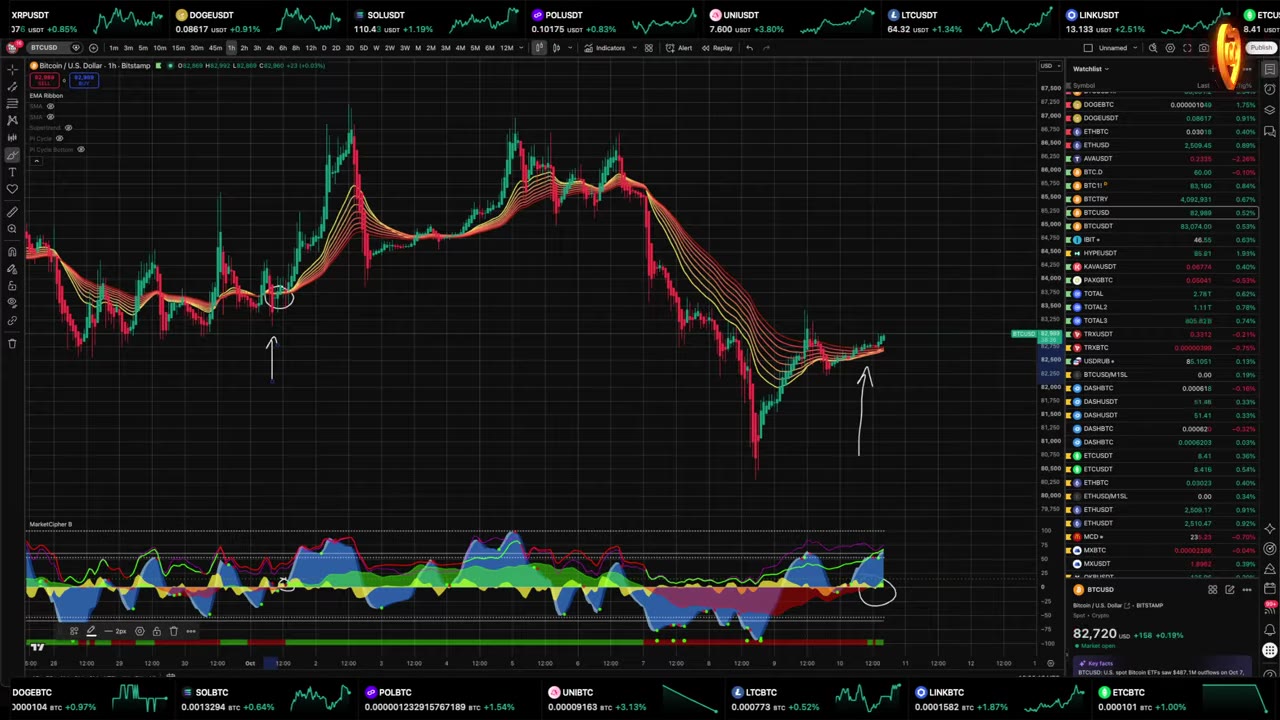Toggle the Unnamed layout checkbox
Screen dimensions: 1280x720
(1088, 48)
